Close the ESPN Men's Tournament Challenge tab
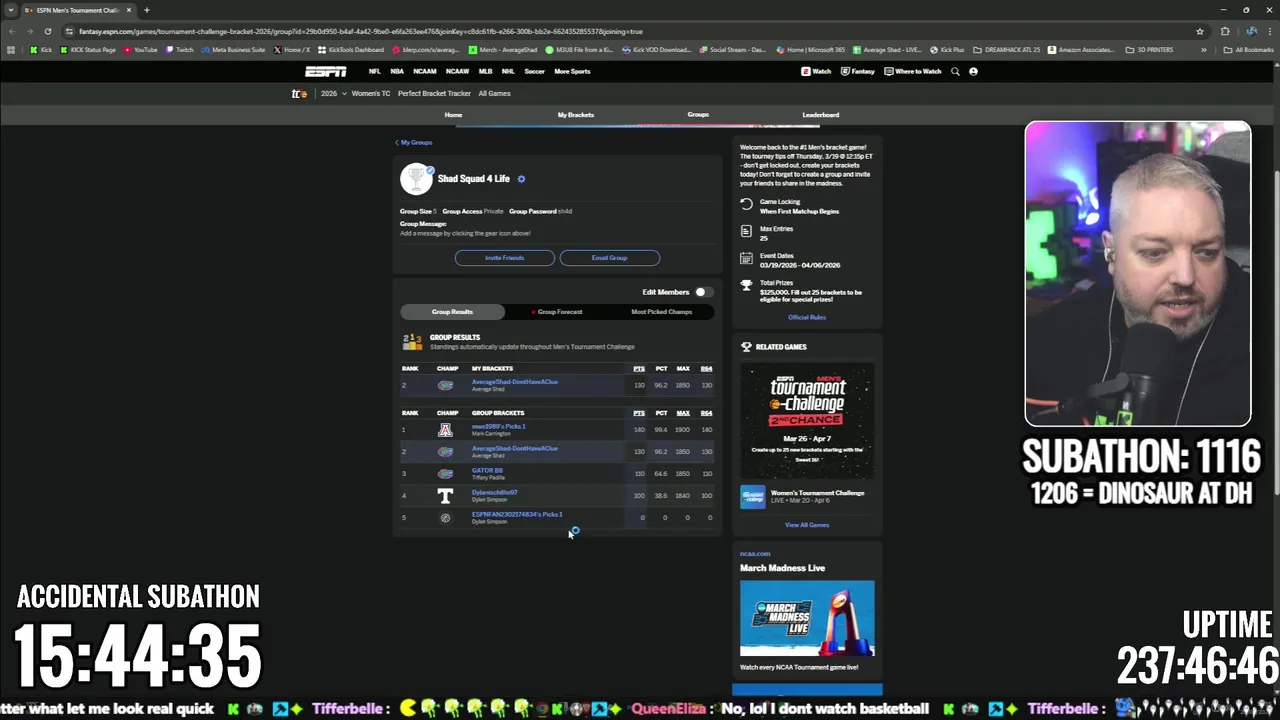This screenshot has width=1280, height=720. [128, 10]
